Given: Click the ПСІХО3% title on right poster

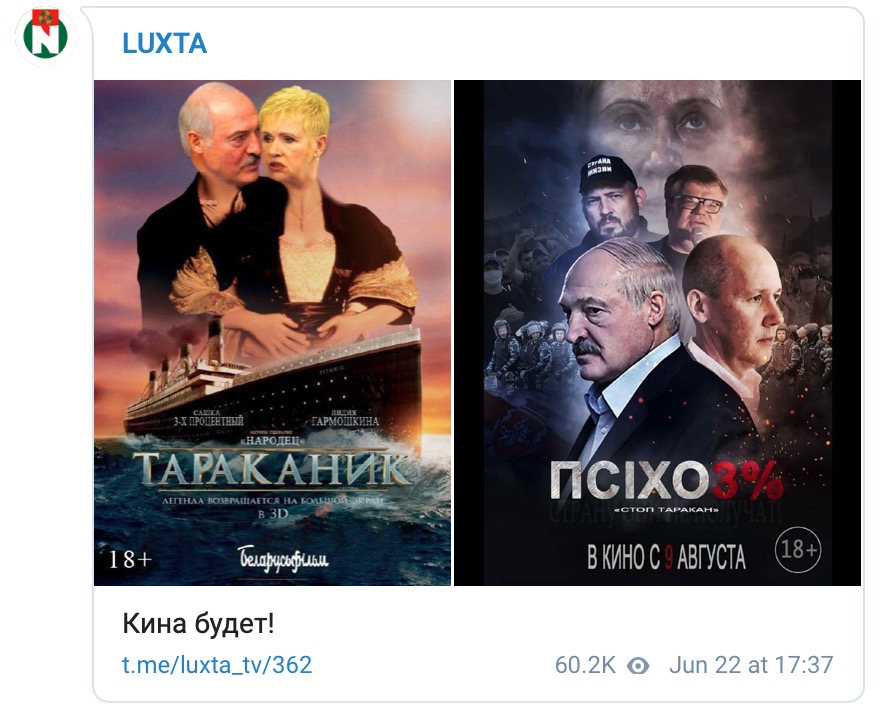Looking at the screenshot, I should [x=666, y=481].
